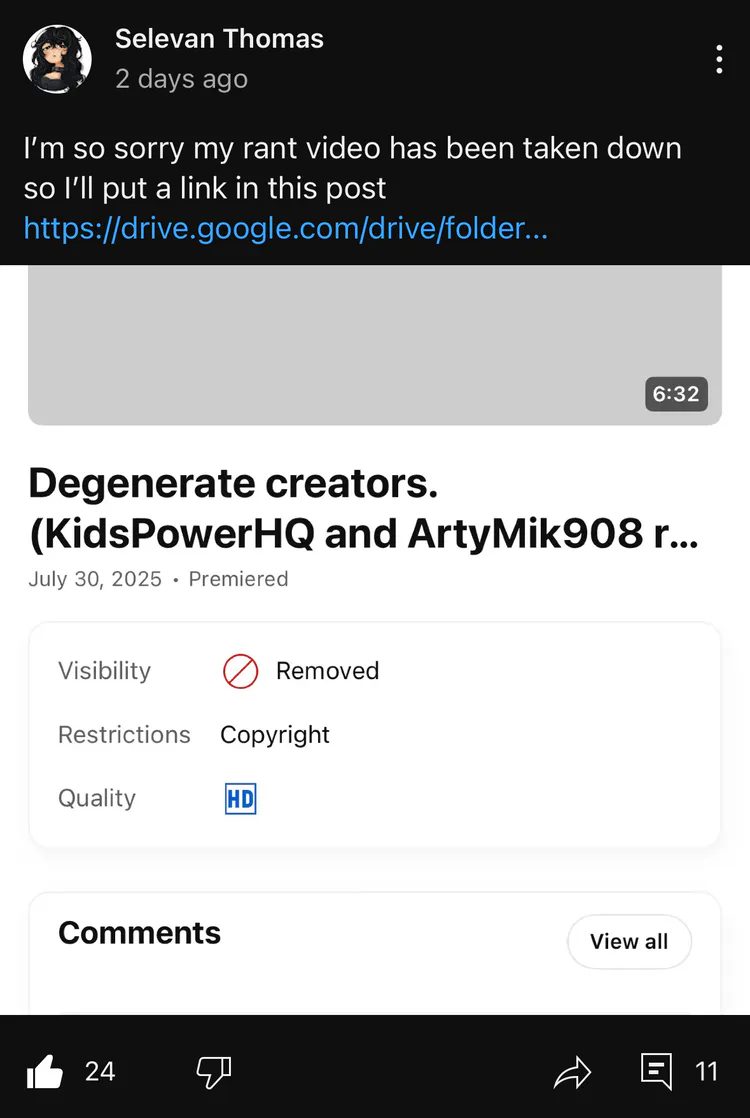Click the Comments section heading
750x1118 pixels.
139,933
